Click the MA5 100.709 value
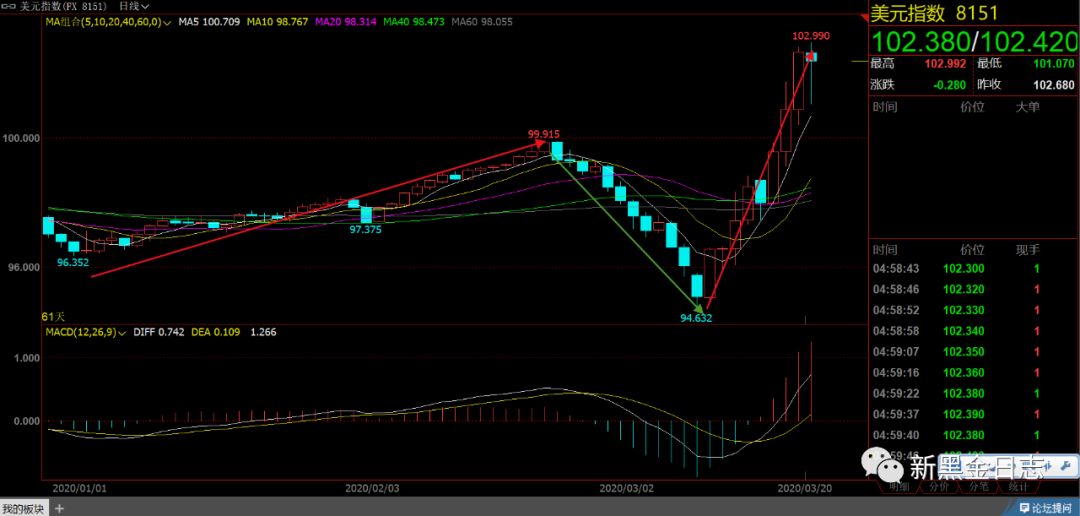1080x516 pixels. pos(209,22)
